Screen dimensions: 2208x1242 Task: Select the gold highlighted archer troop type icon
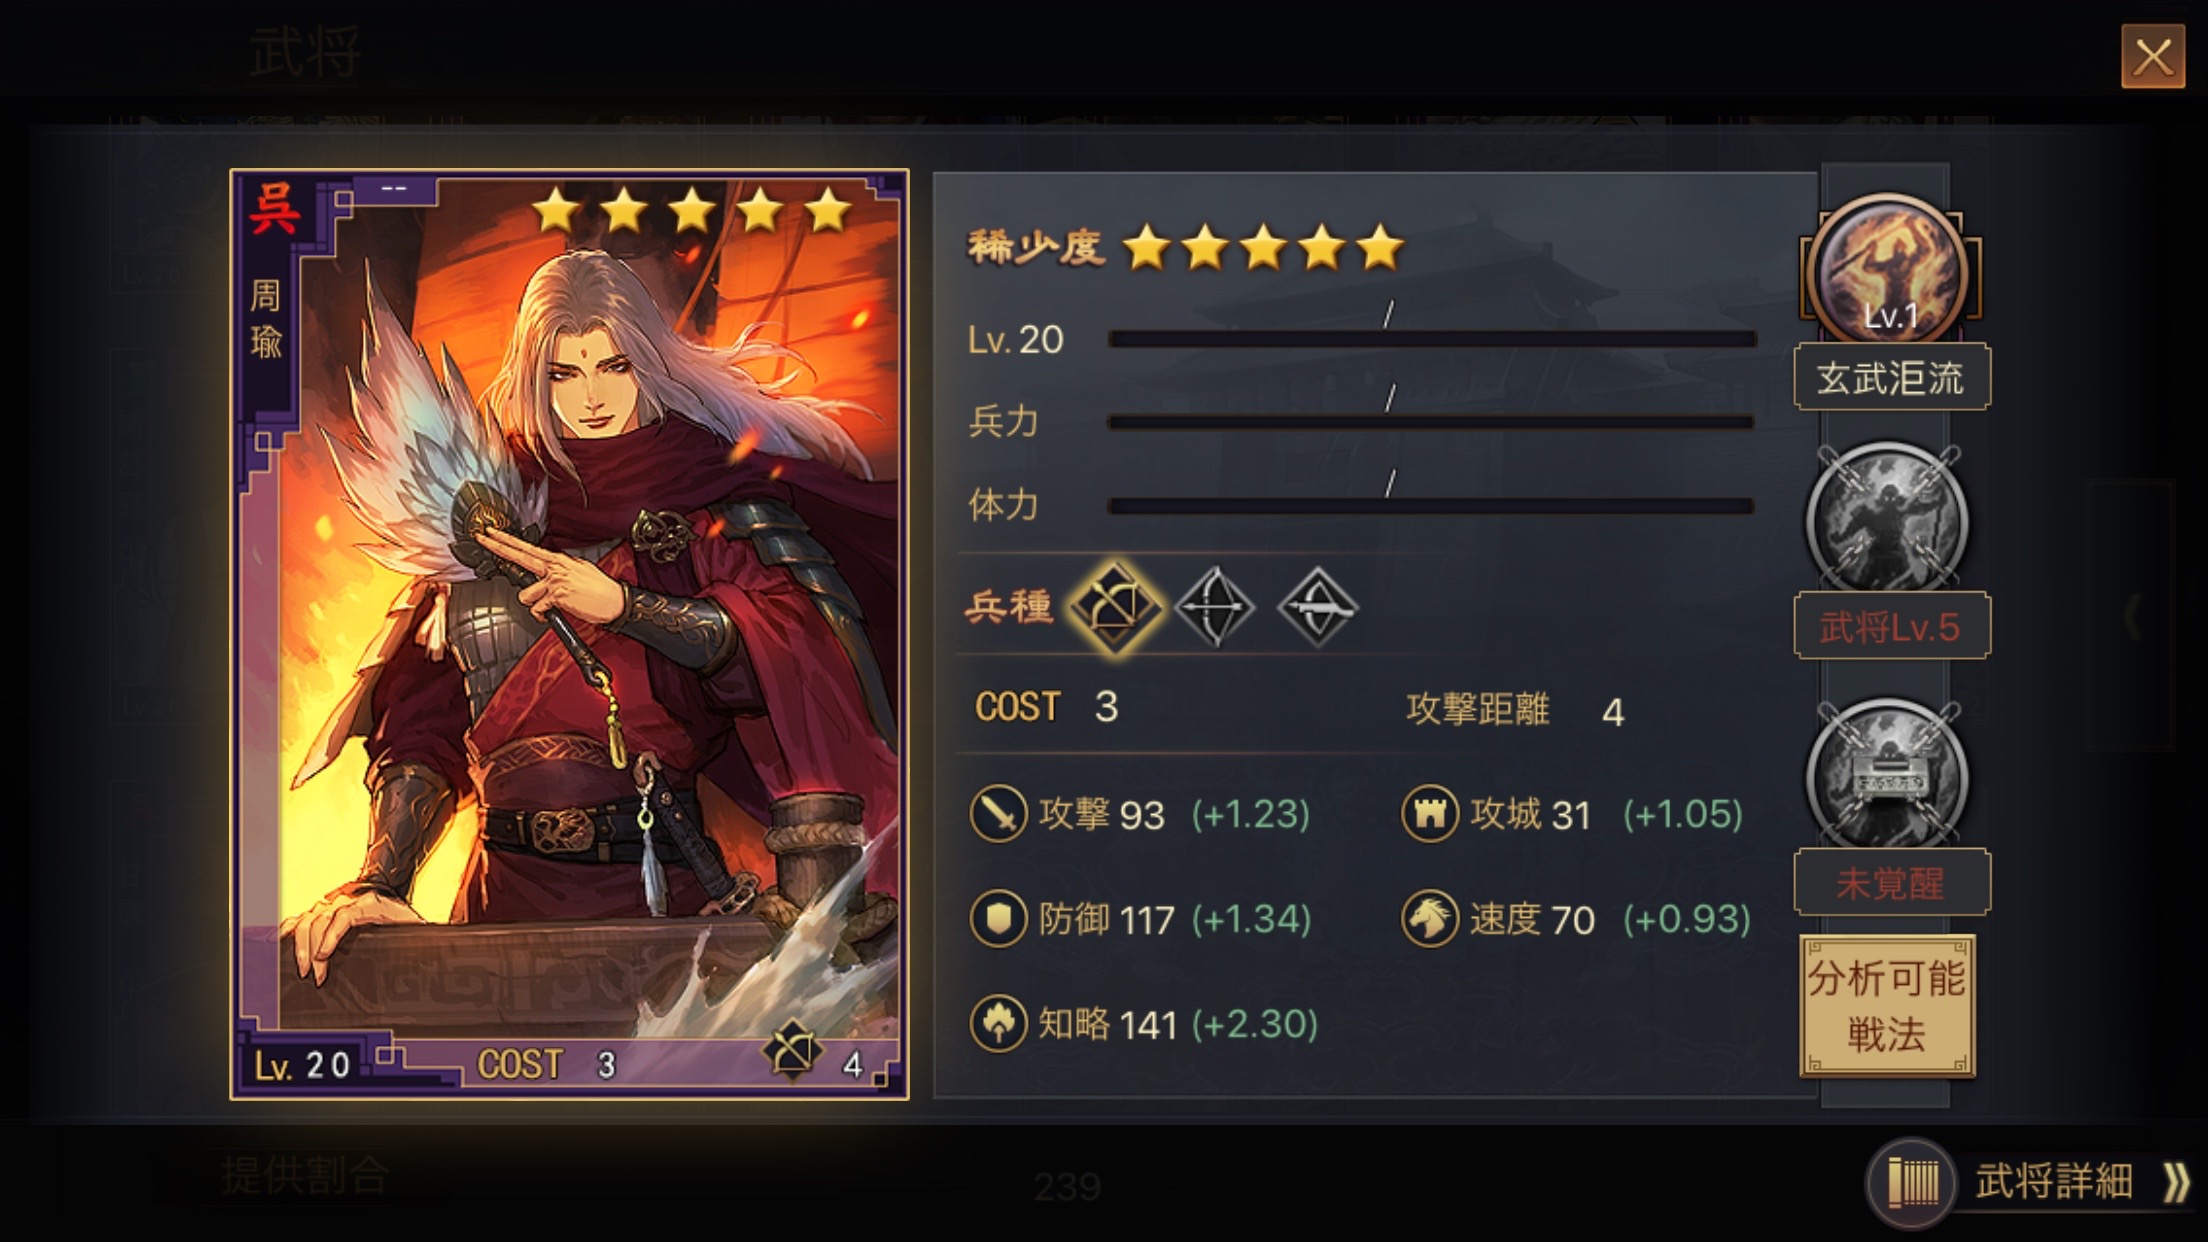tap(1115, 607)
